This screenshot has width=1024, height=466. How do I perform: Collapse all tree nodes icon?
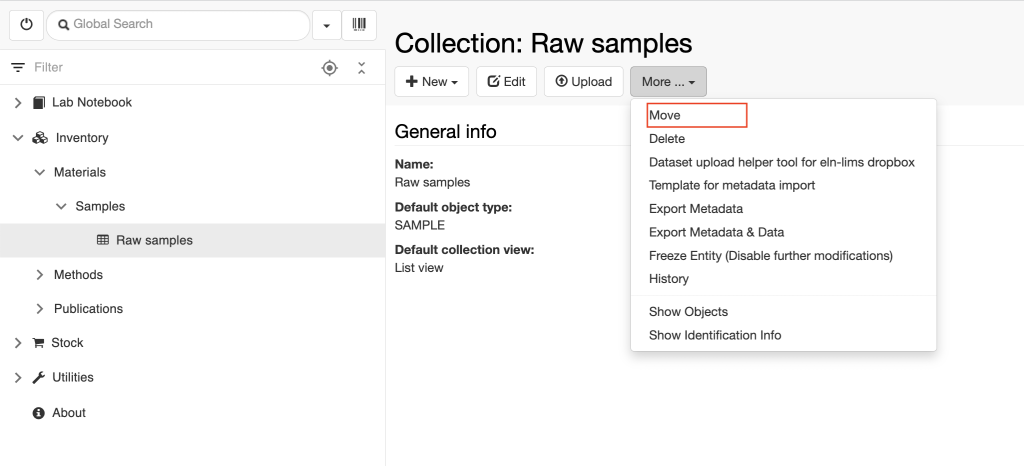pos(362,67)
